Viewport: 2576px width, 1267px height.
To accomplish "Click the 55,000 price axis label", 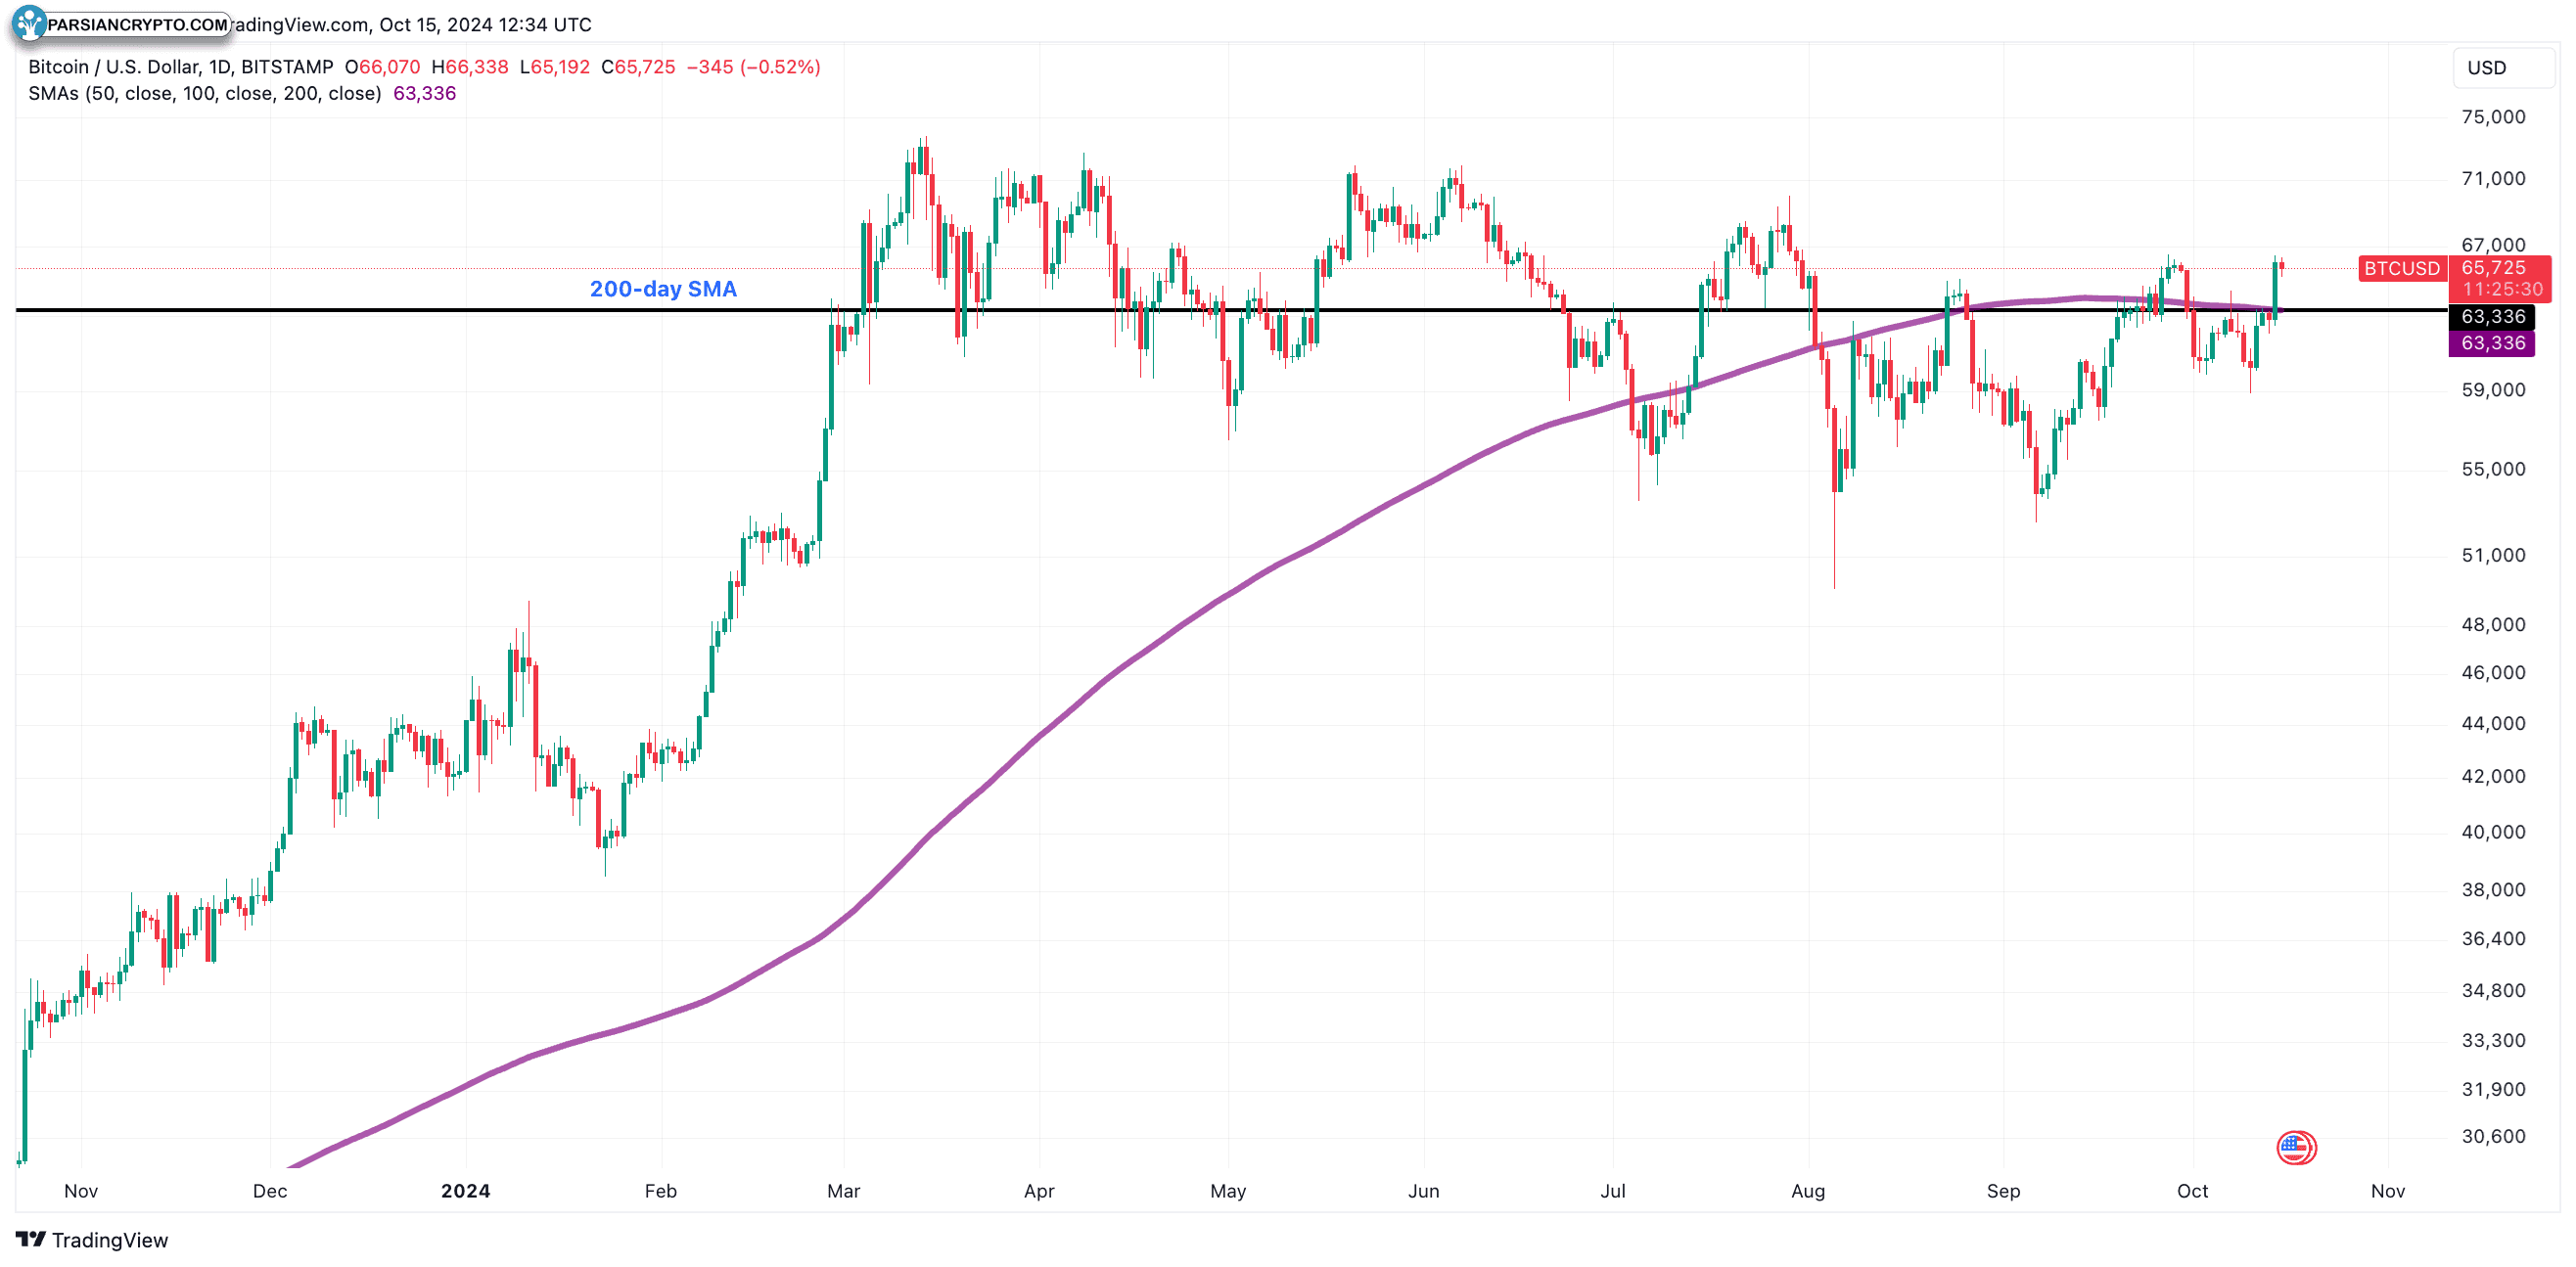I will tap(2493, 469).
